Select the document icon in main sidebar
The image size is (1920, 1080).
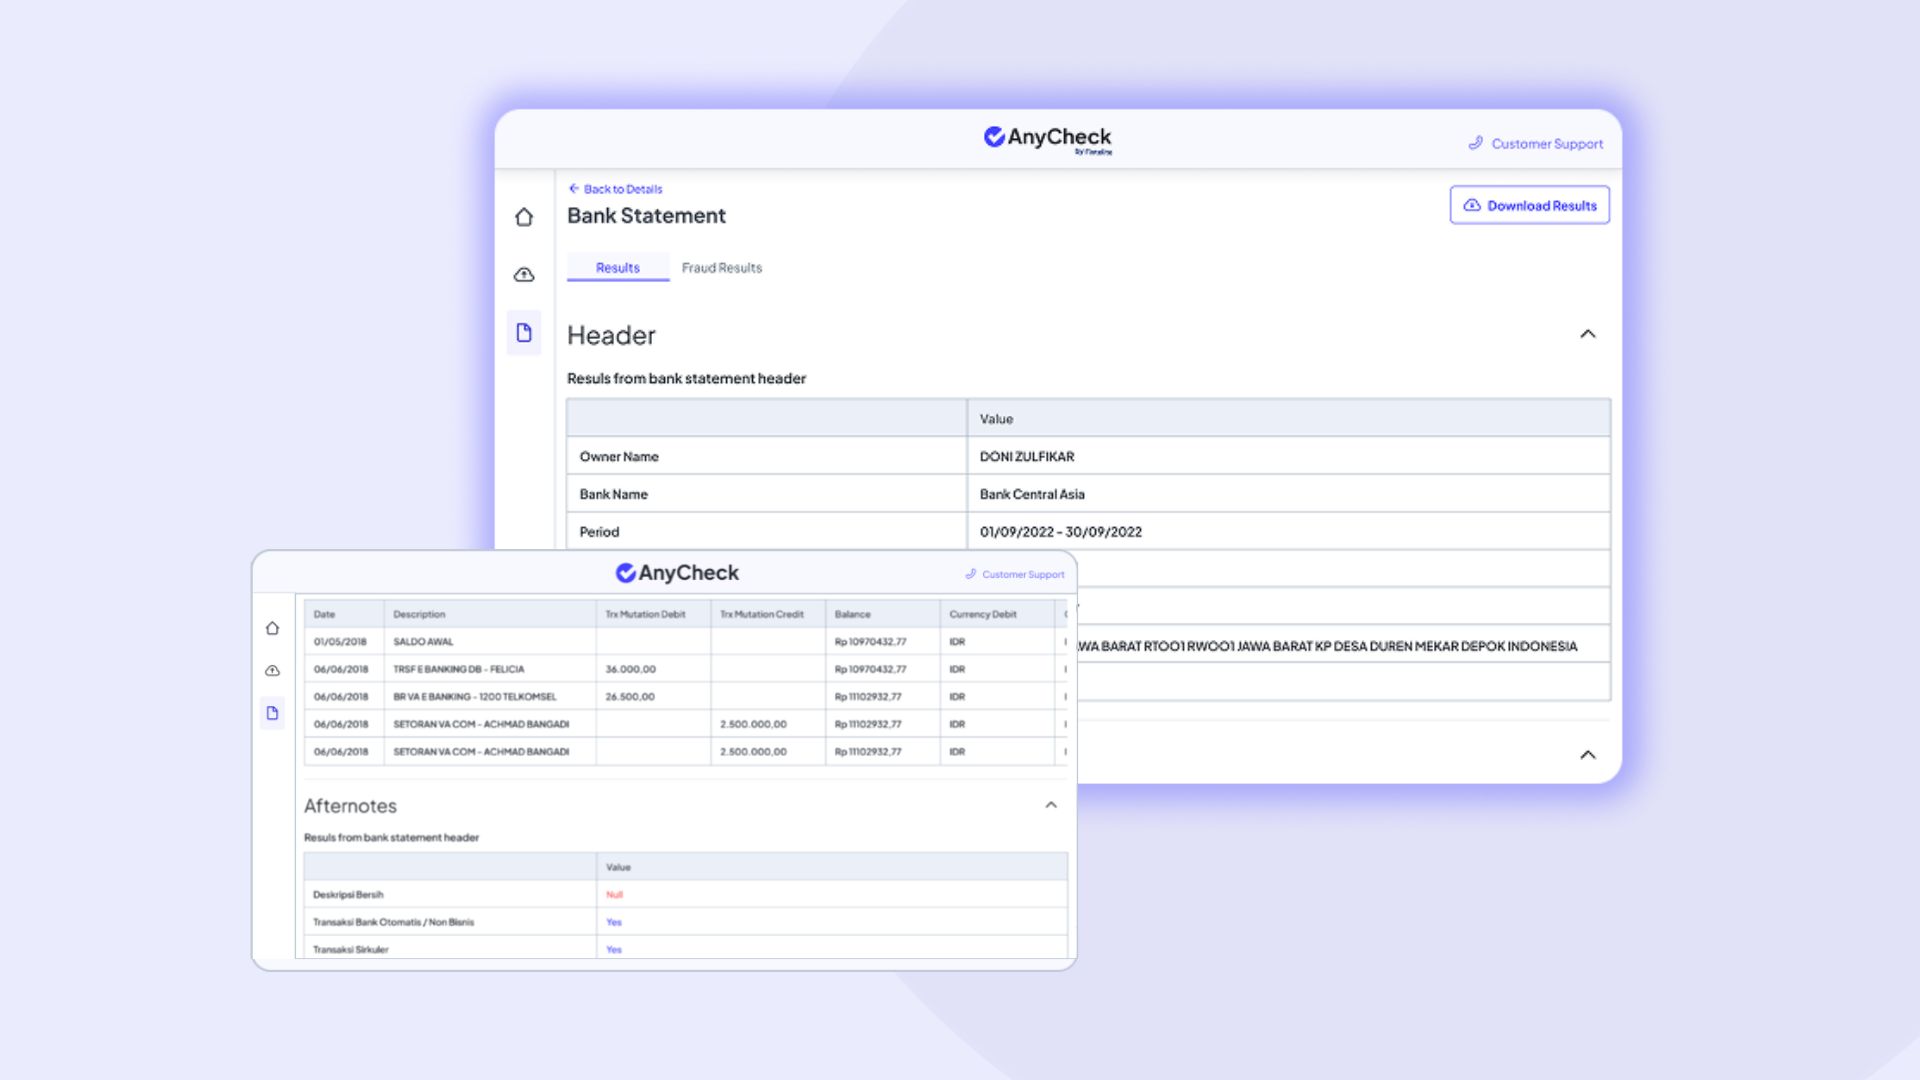523,333
